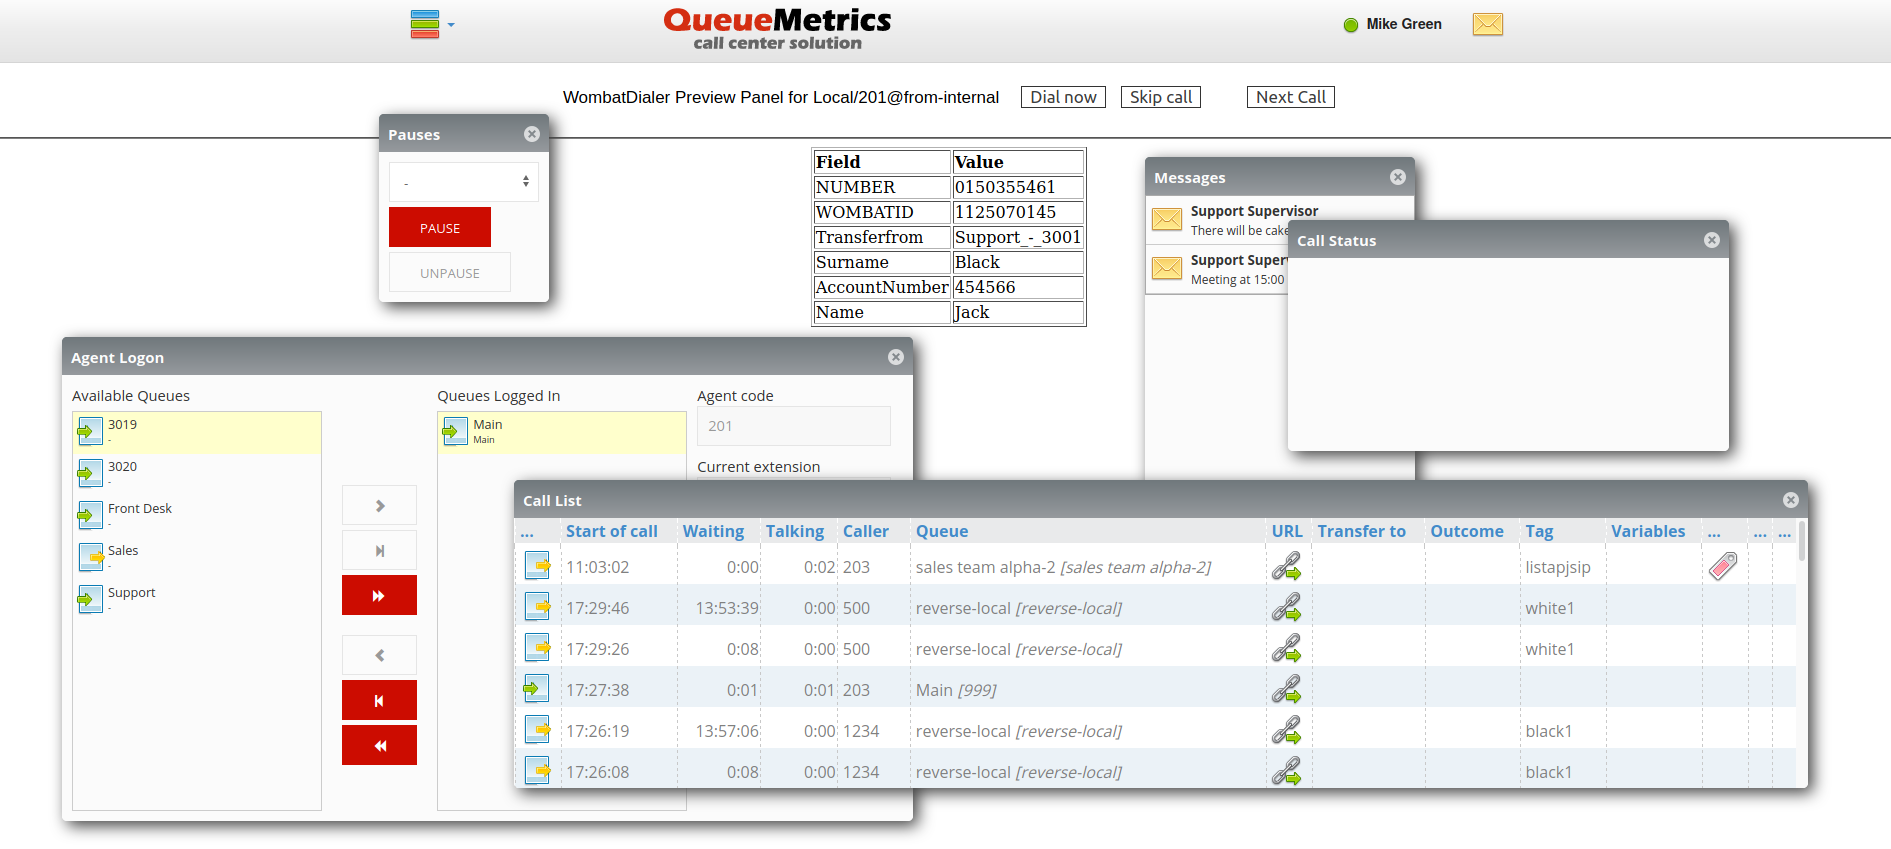
Task: Close the Pauses panel
Action: point(532,134)
